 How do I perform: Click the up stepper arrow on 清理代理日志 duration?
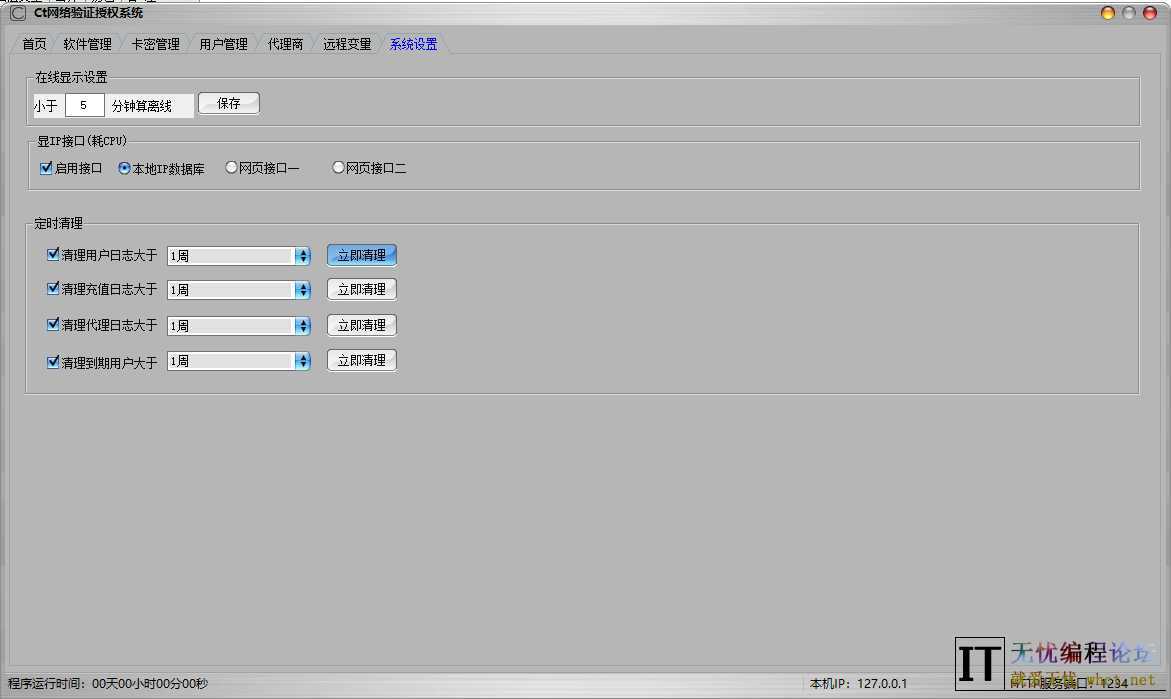[x=303, y=320]
